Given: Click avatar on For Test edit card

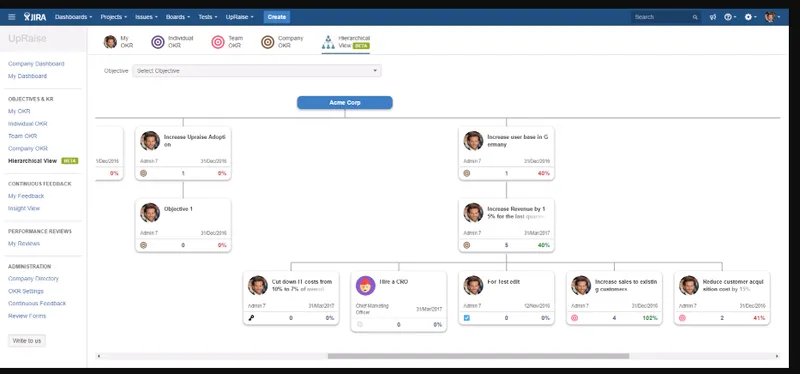Looking at the screenshot, I should 473,286.
